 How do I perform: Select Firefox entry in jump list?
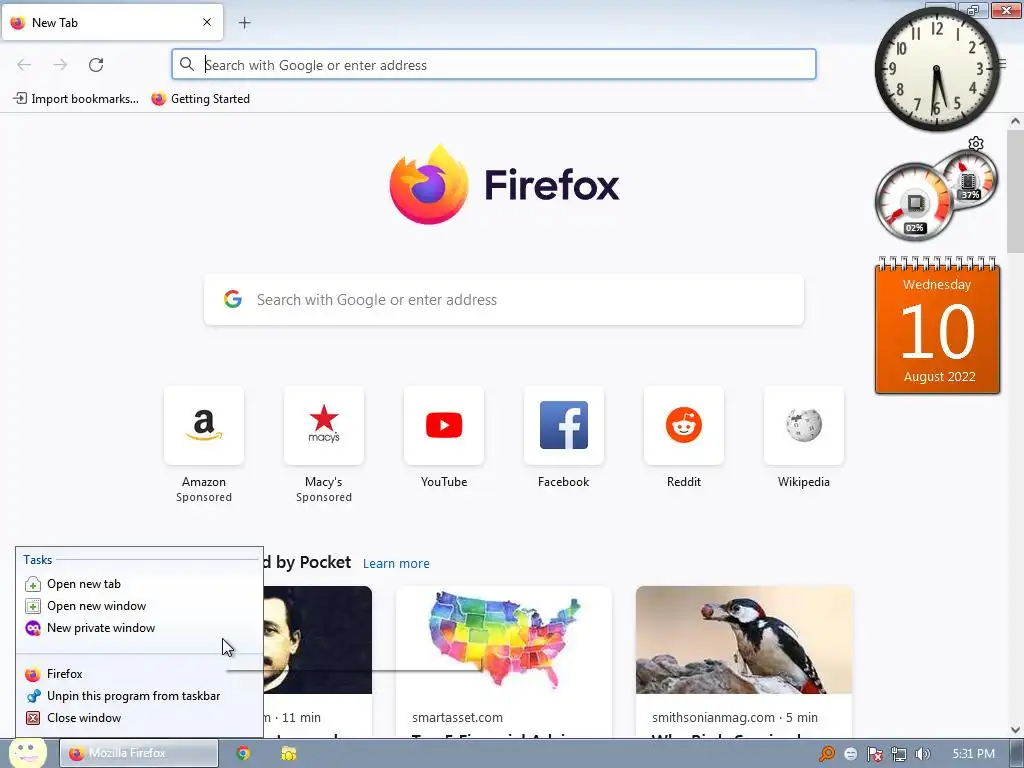[139, 674]
